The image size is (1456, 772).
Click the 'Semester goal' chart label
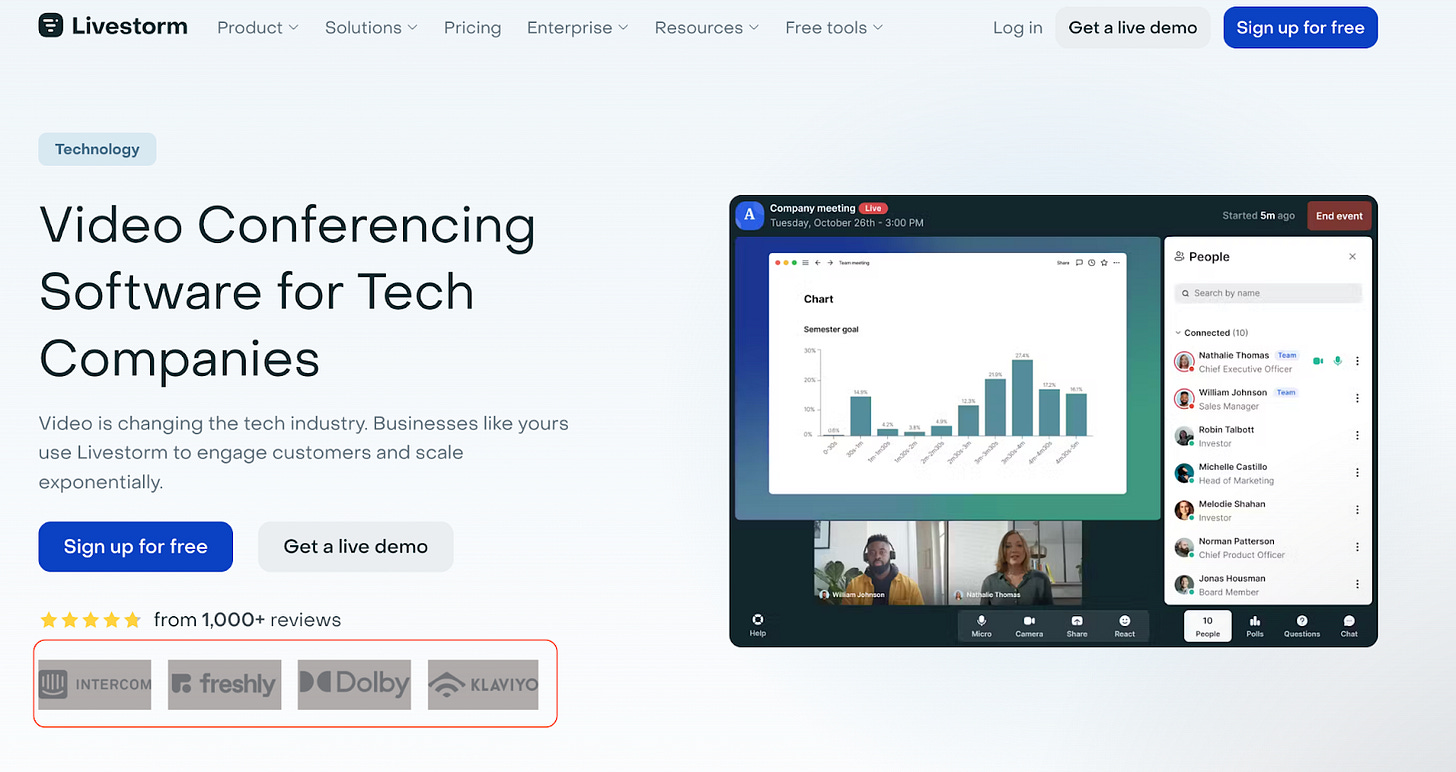(831, 329)
